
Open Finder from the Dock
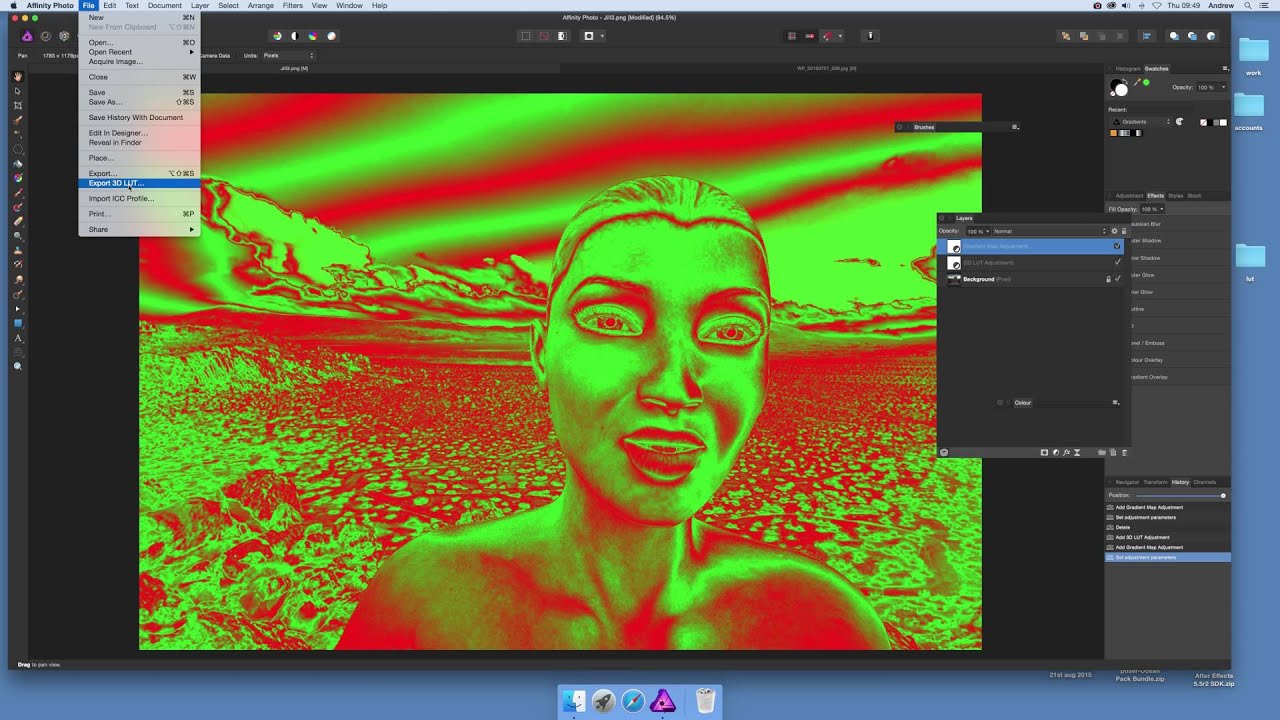click(x=574, y=702)
